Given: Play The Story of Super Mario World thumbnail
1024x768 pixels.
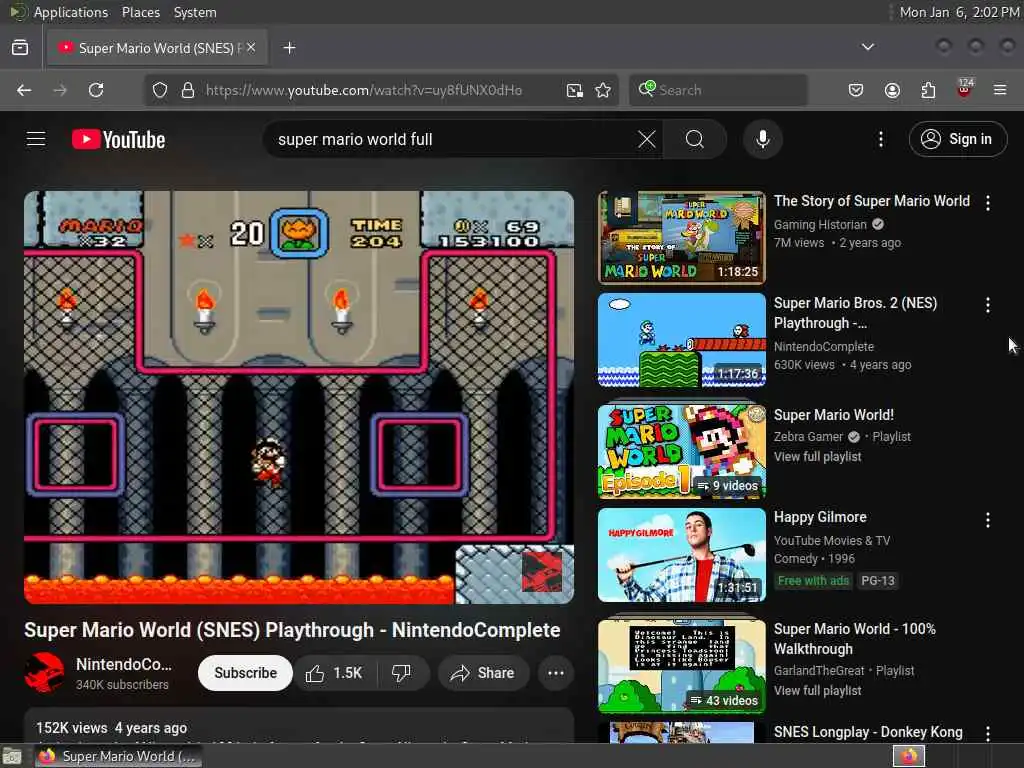Looking at the screenshot, I should pos(682,238).
